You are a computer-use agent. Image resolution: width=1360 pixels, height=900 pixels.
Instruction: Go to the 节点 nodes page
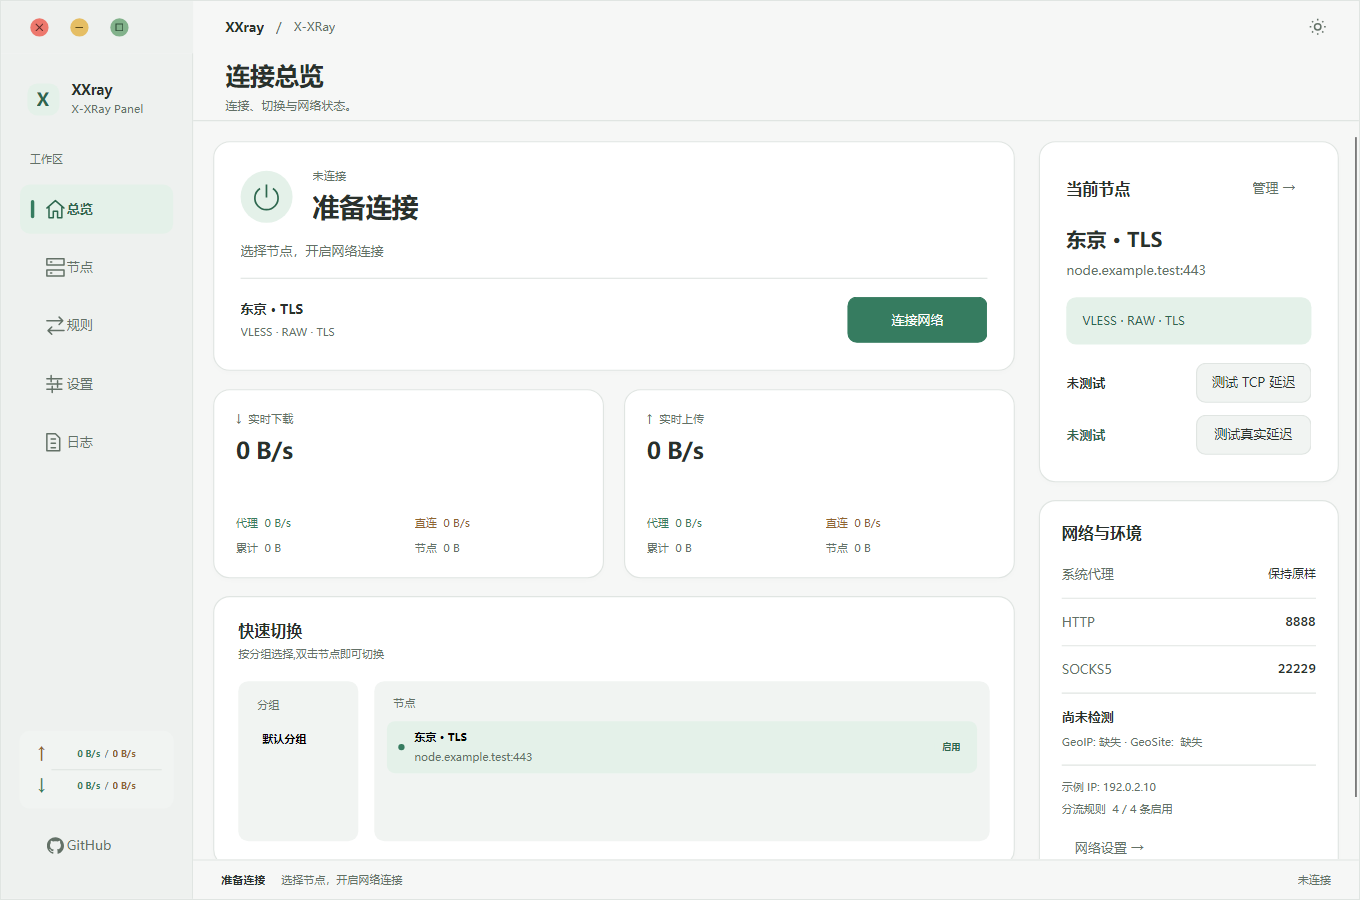pyautogui.click(x=97, y=267)
